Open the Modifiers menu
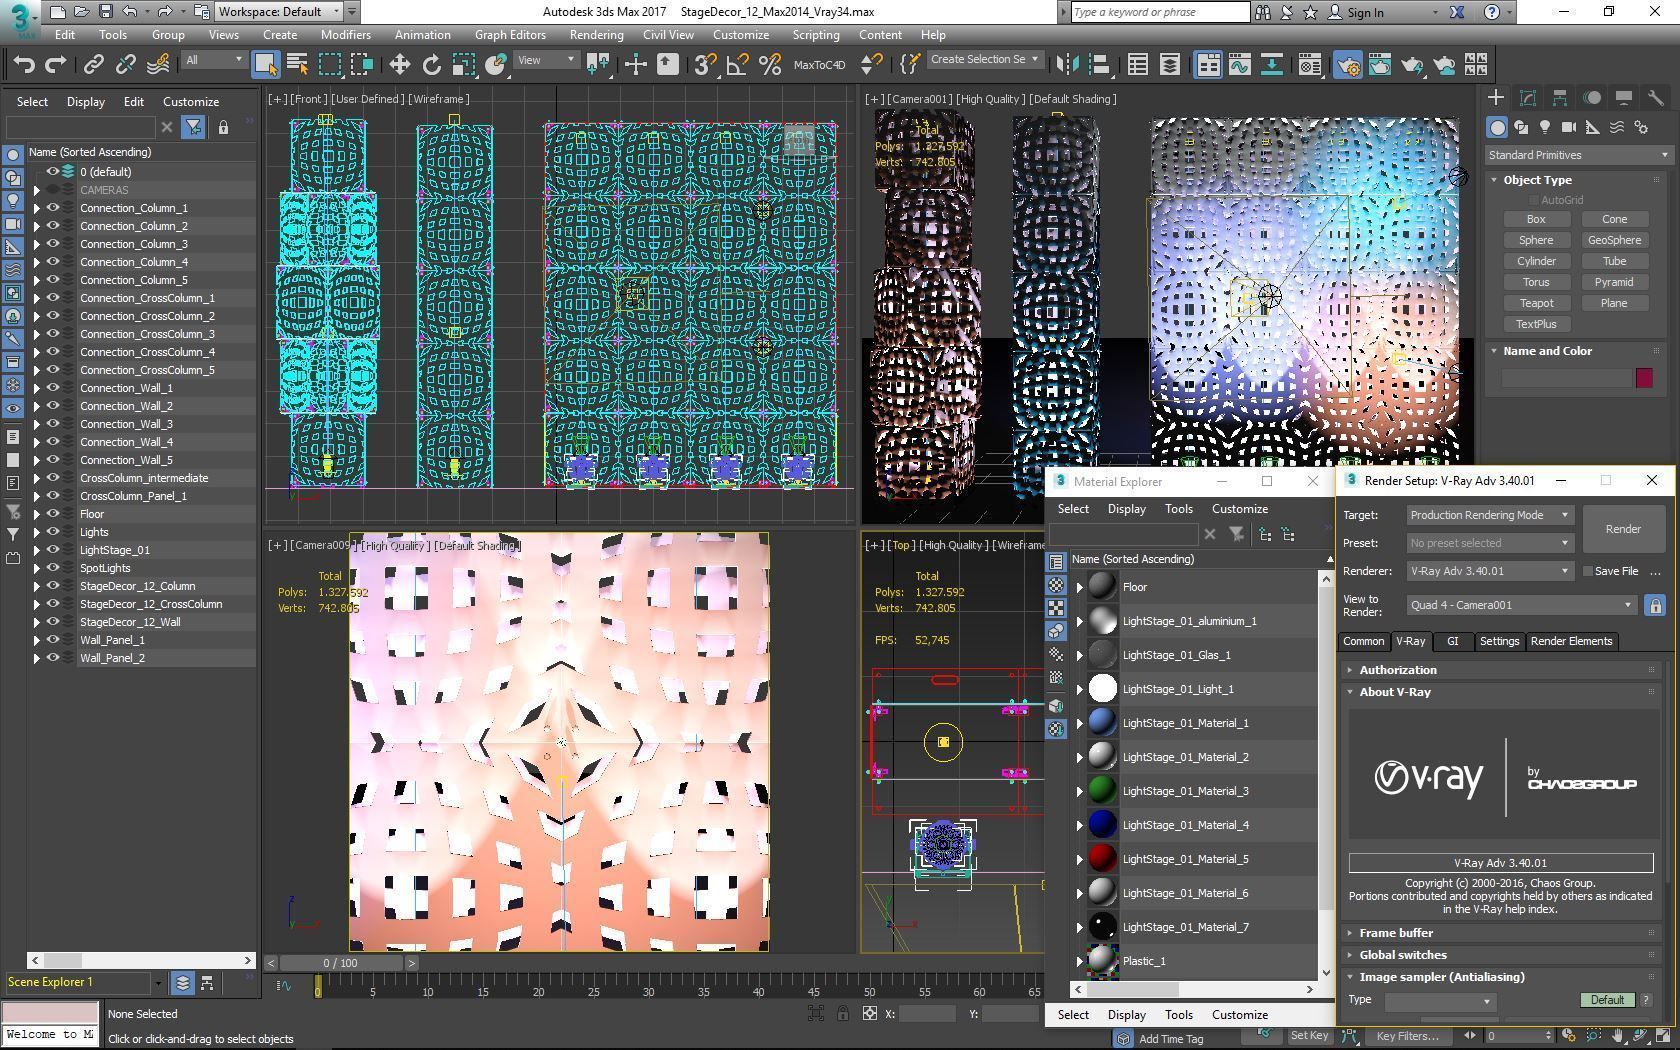Image resolution: width=1680 pixels, height=1050 pixels. [x=345, y=35]
